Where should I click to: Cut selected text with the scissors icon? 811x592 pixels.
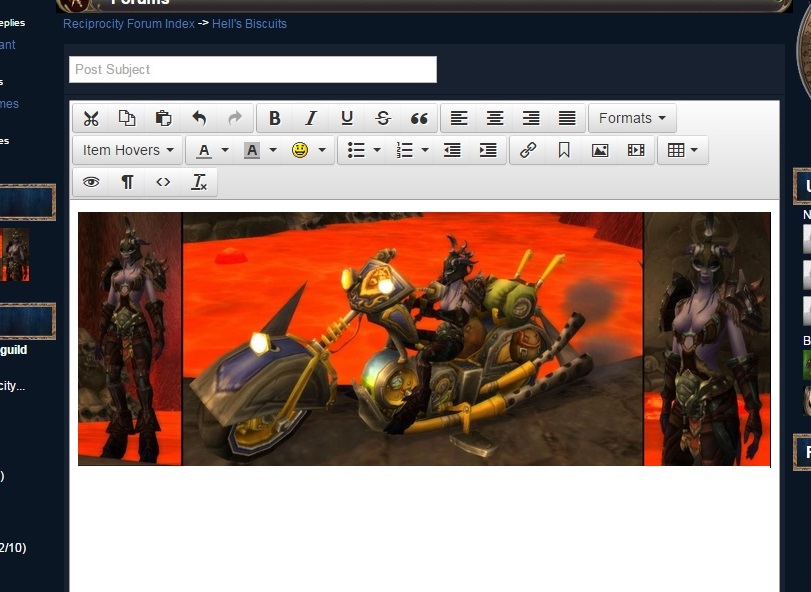[x=91, y=118]
